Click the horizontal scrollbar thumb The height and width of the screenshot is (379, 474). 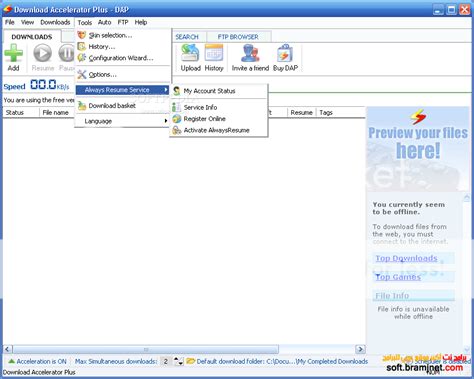[146, 349]
